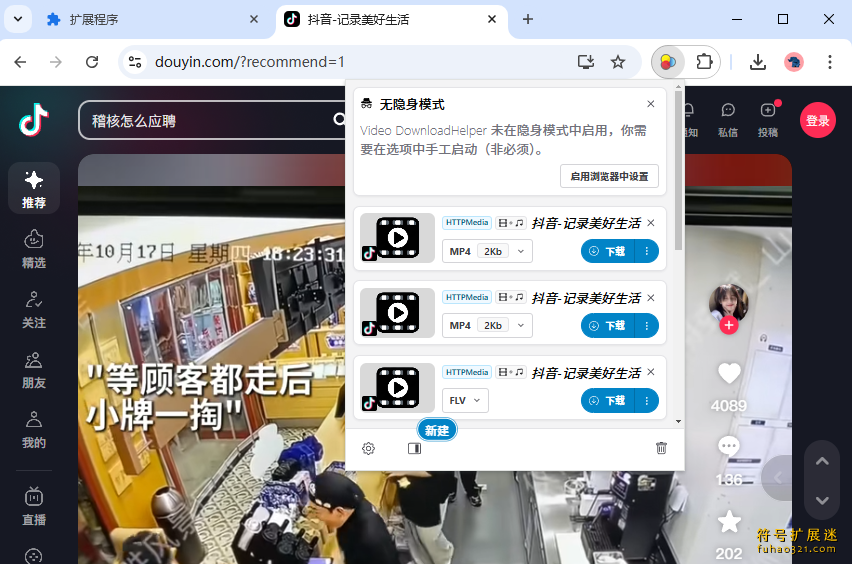Like the video with heart icon
The width and height of the screenshot is (852, 564).
729,373
